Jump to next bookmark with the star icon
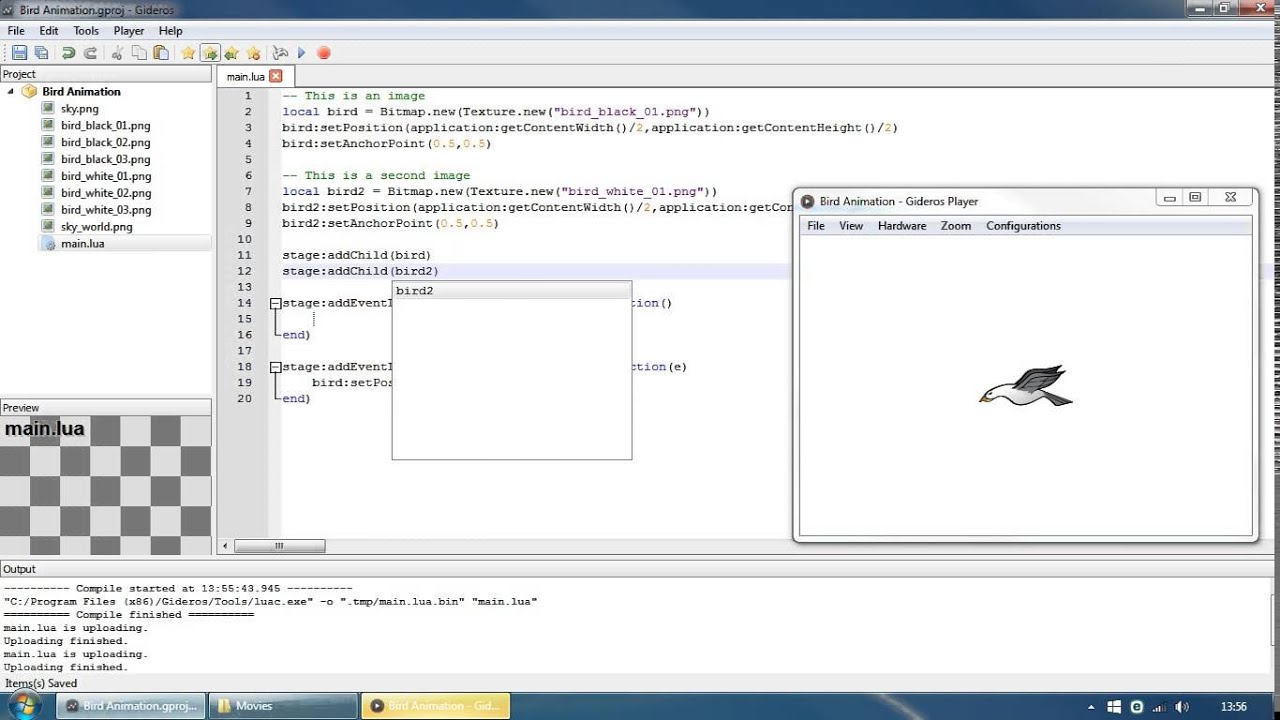Screen dimensions: 1280x720 pos(210,53)
